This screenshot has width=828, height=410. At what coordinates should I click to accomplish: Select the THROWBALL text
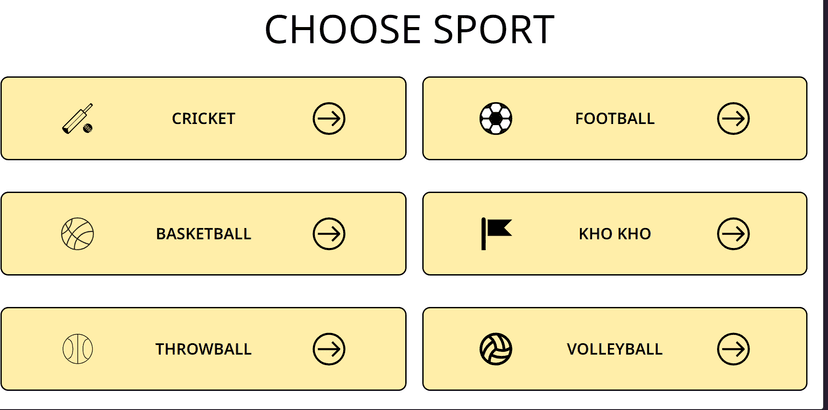click(203, 349)
